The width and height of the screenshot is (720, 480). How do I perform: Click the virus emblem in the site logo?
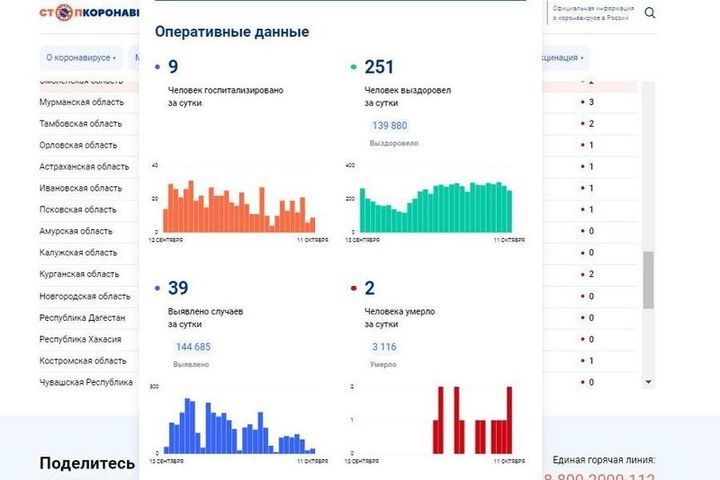(65, 14)
